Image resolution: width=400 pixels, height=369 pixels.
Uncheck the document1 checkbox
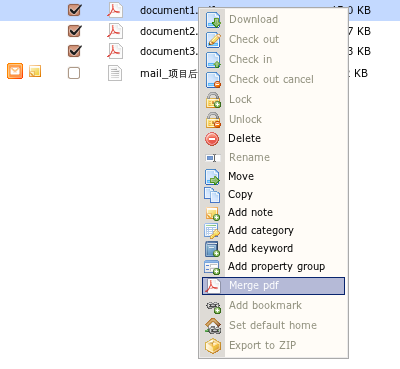74,10
